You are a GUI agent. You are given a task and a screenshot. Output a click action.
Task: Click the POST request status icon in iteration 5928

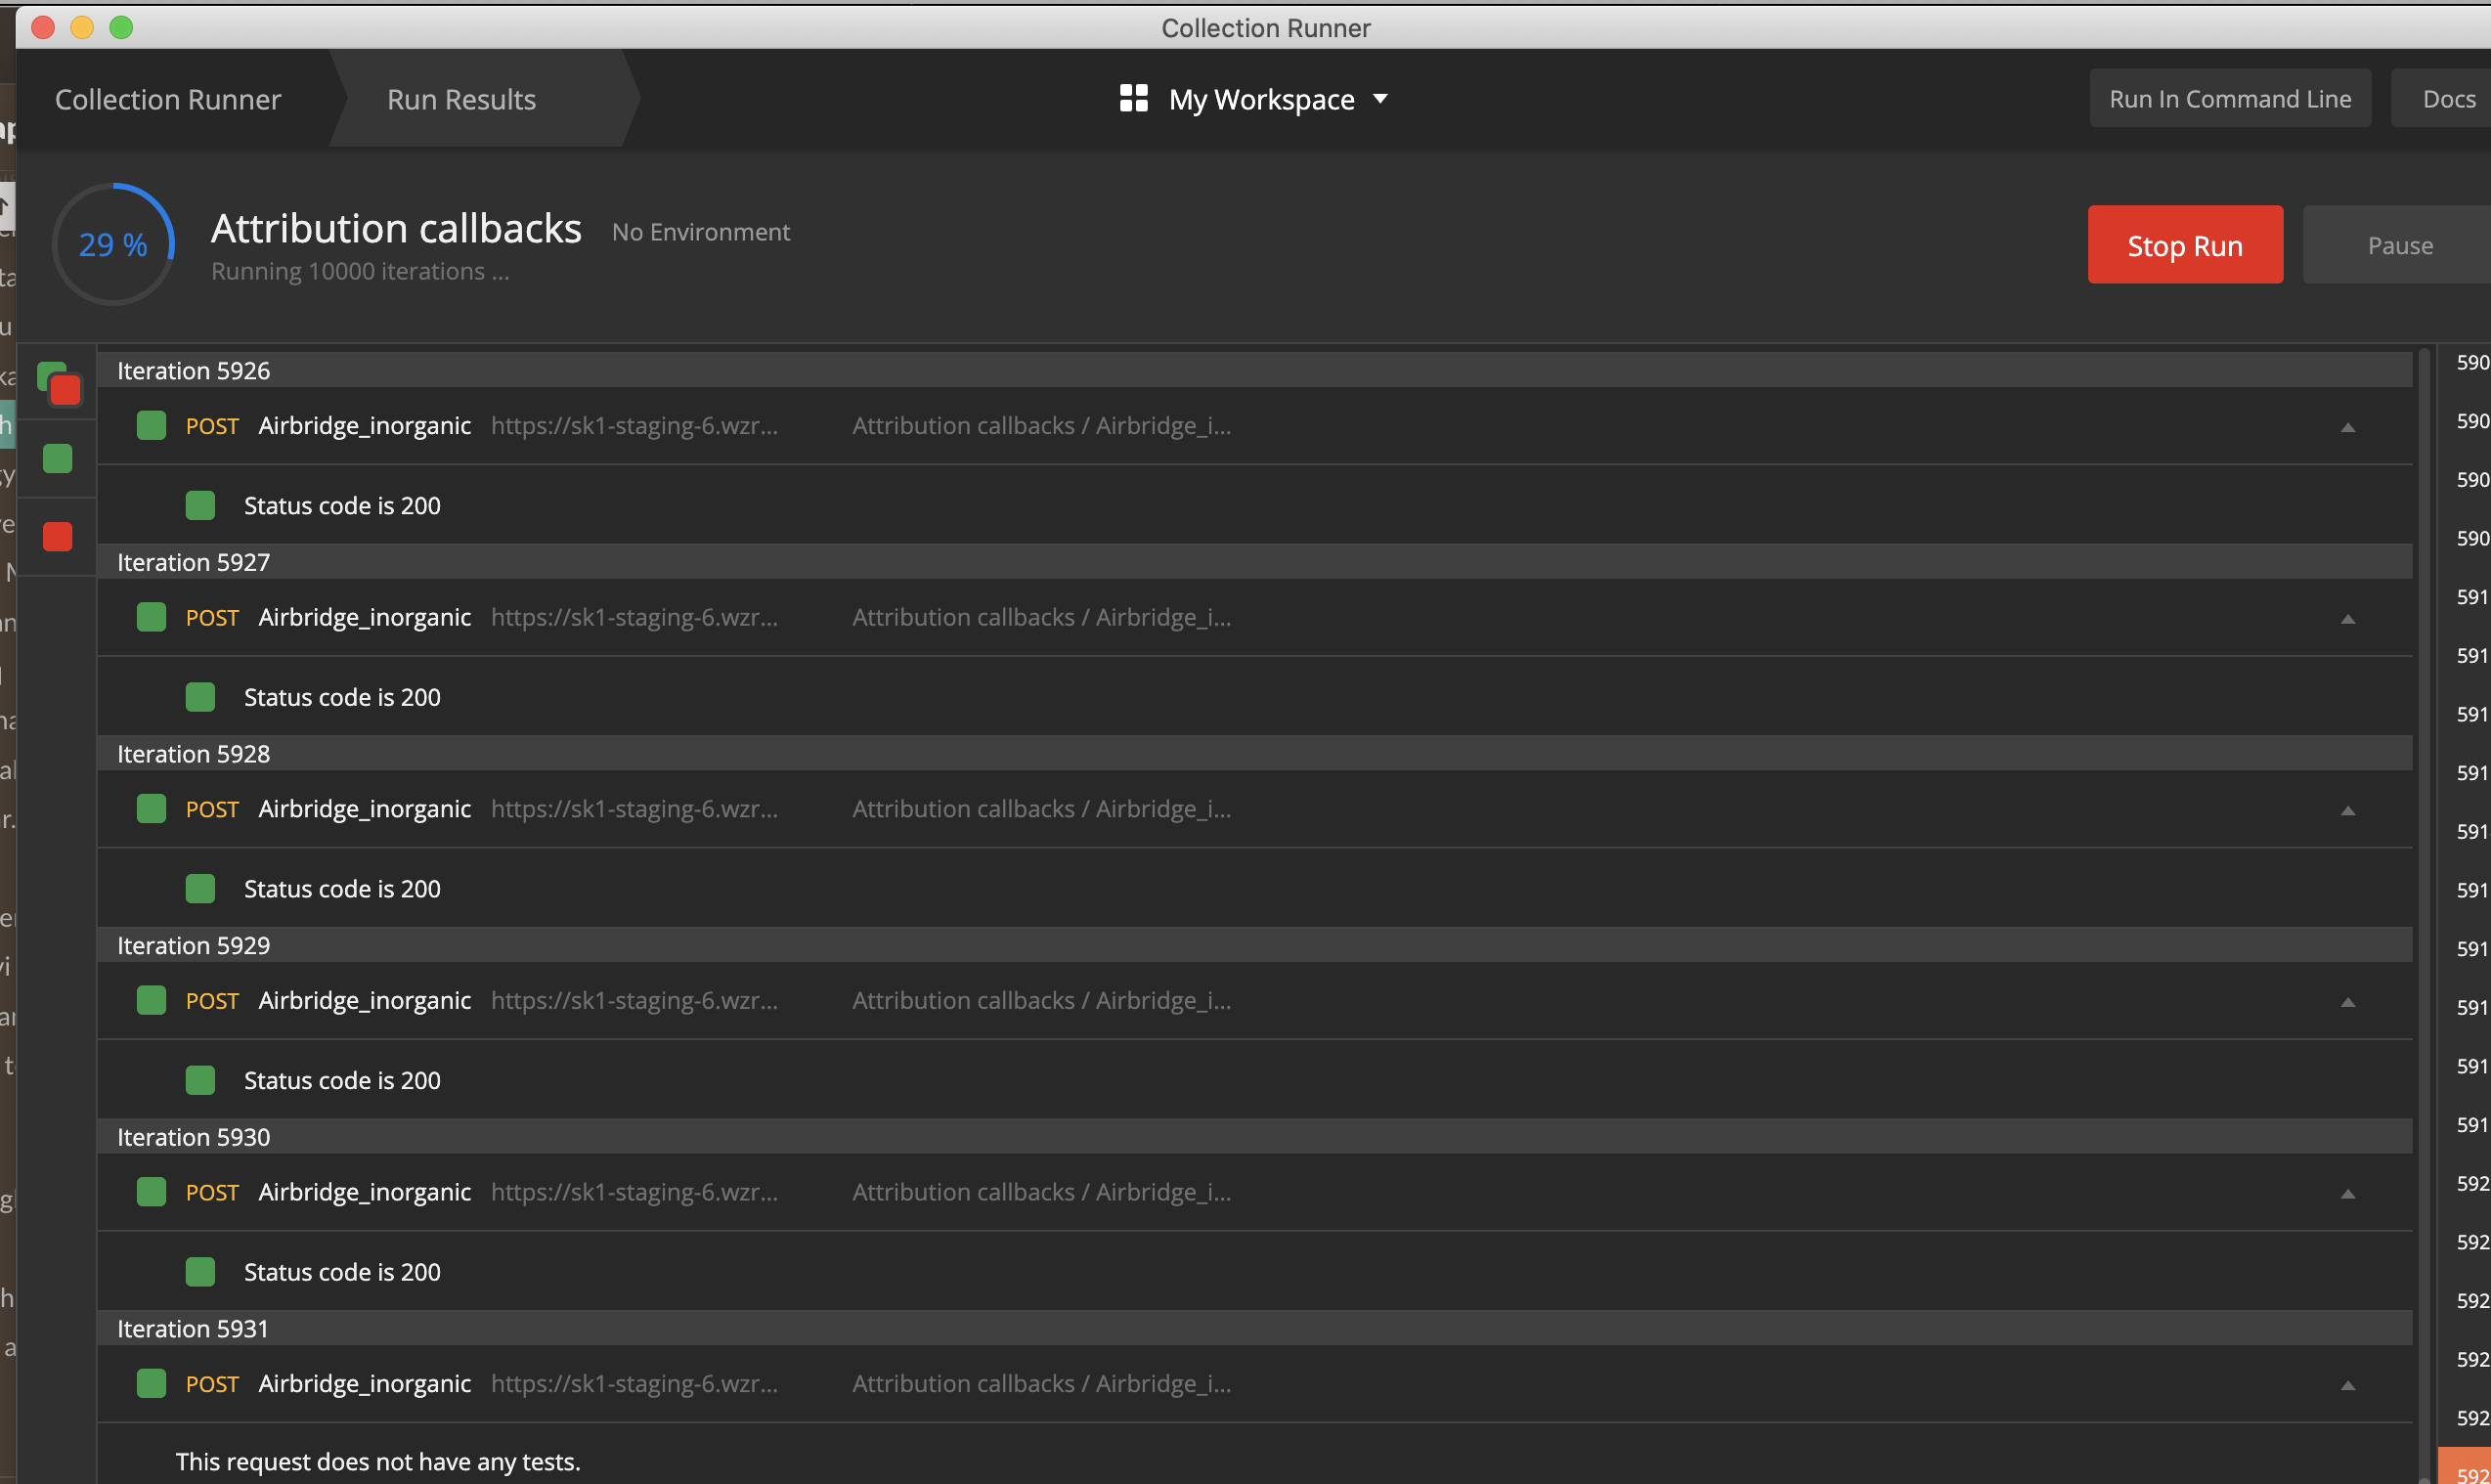[151, 808]
